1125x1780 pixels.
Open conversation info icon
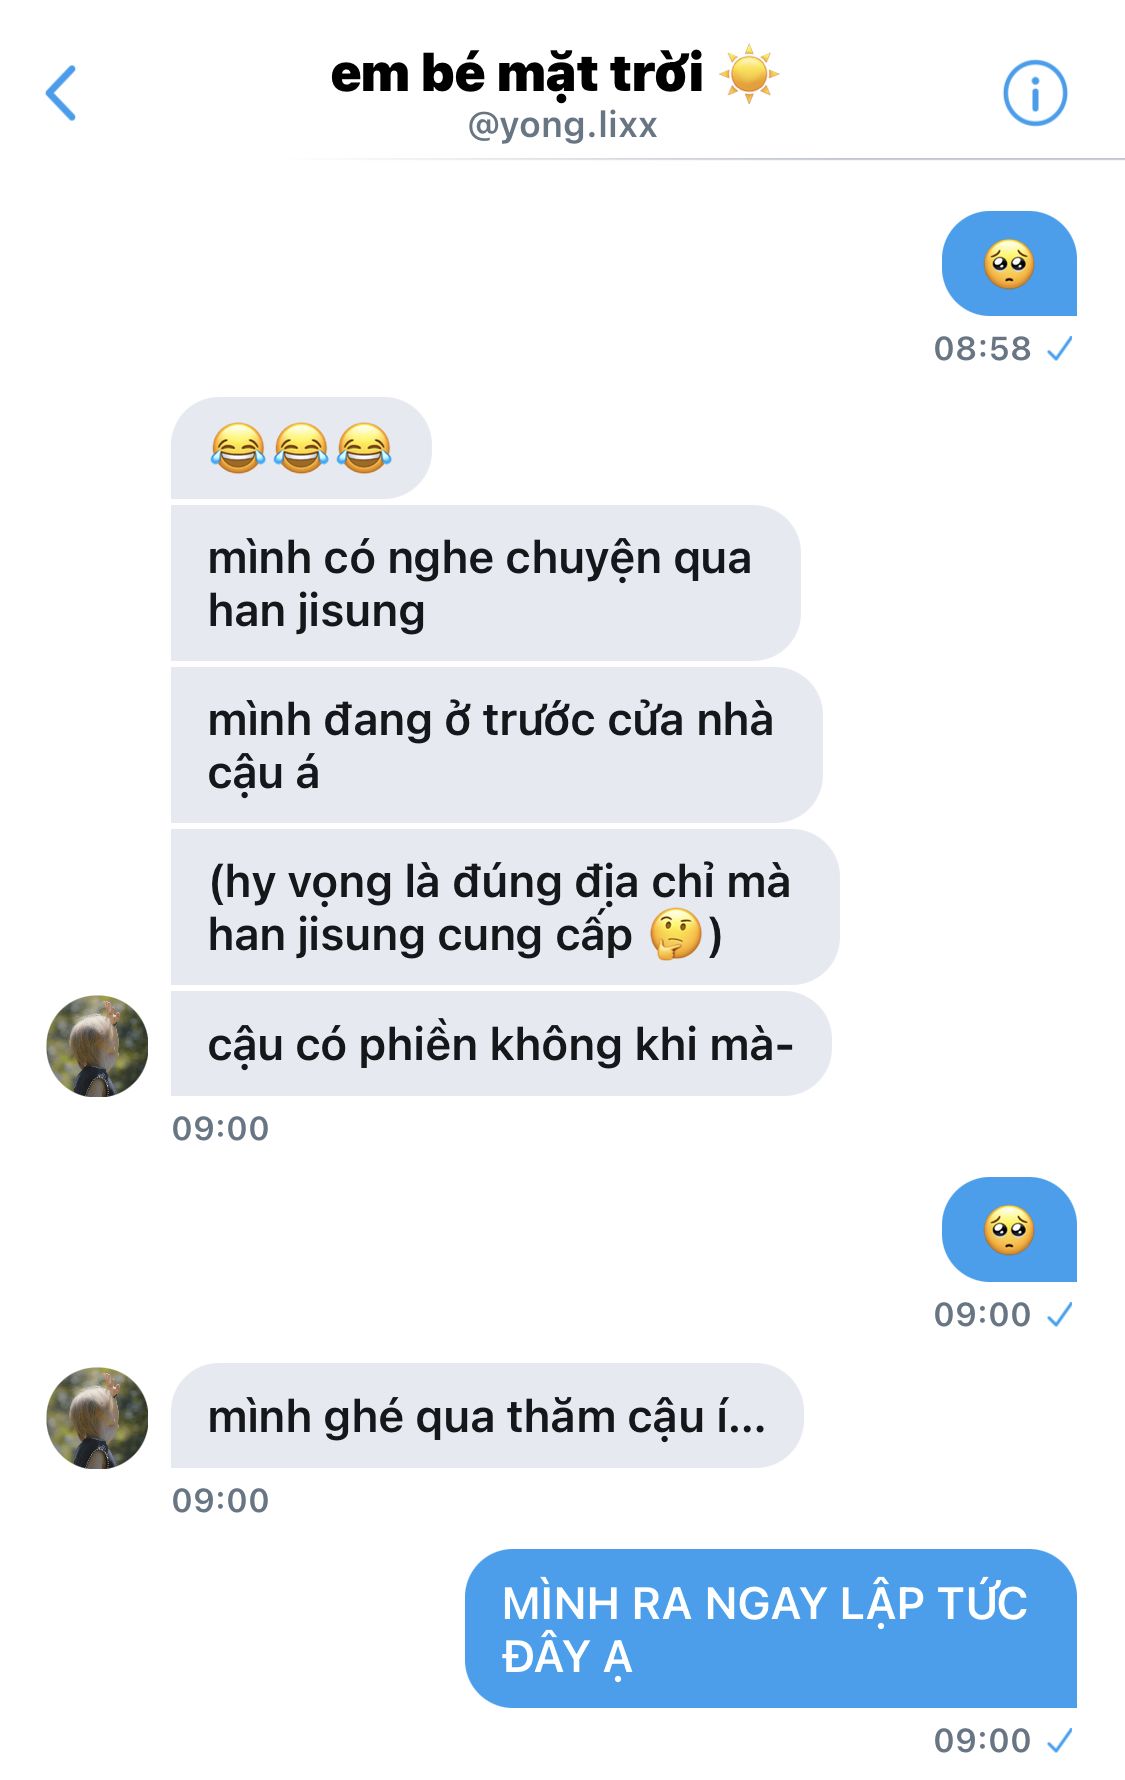1035,94
